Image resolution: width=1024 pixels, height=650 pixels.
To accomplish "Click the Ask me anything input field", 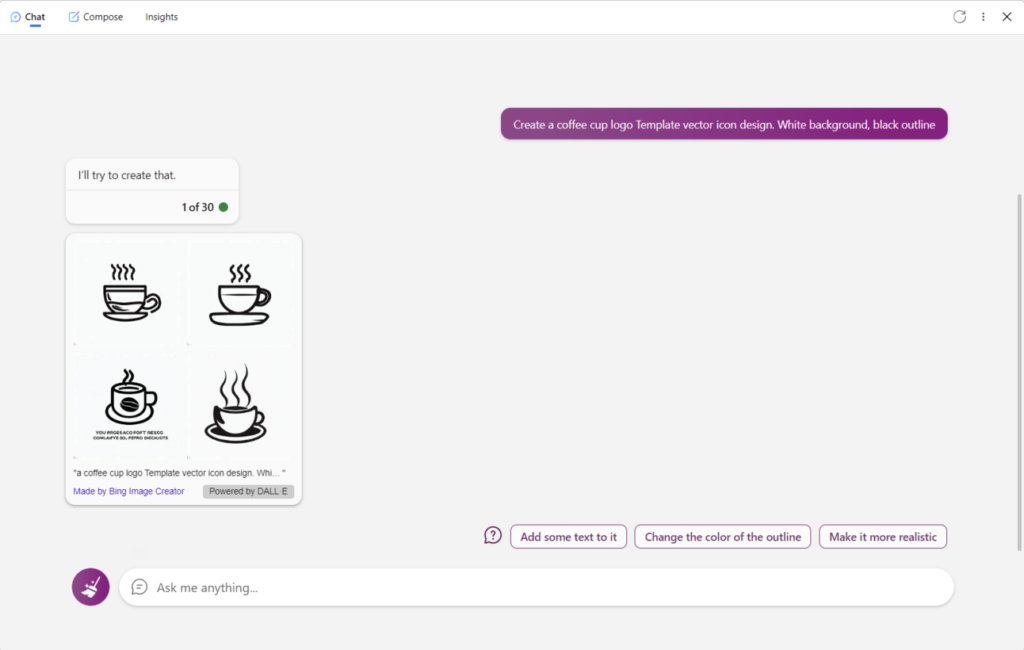I will [x=536, y=587].
